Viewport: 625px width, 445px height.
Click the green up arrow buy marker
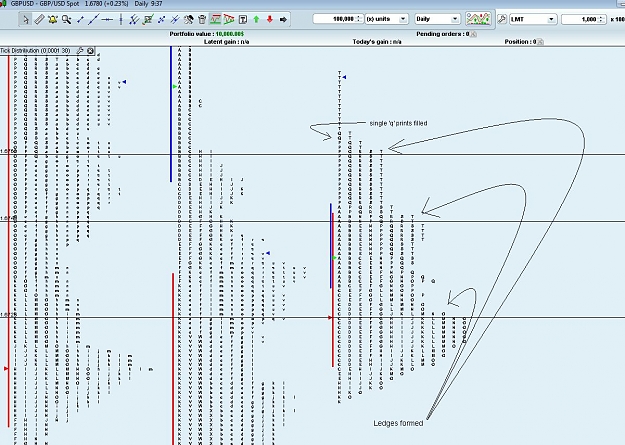[x=256, y=19]
